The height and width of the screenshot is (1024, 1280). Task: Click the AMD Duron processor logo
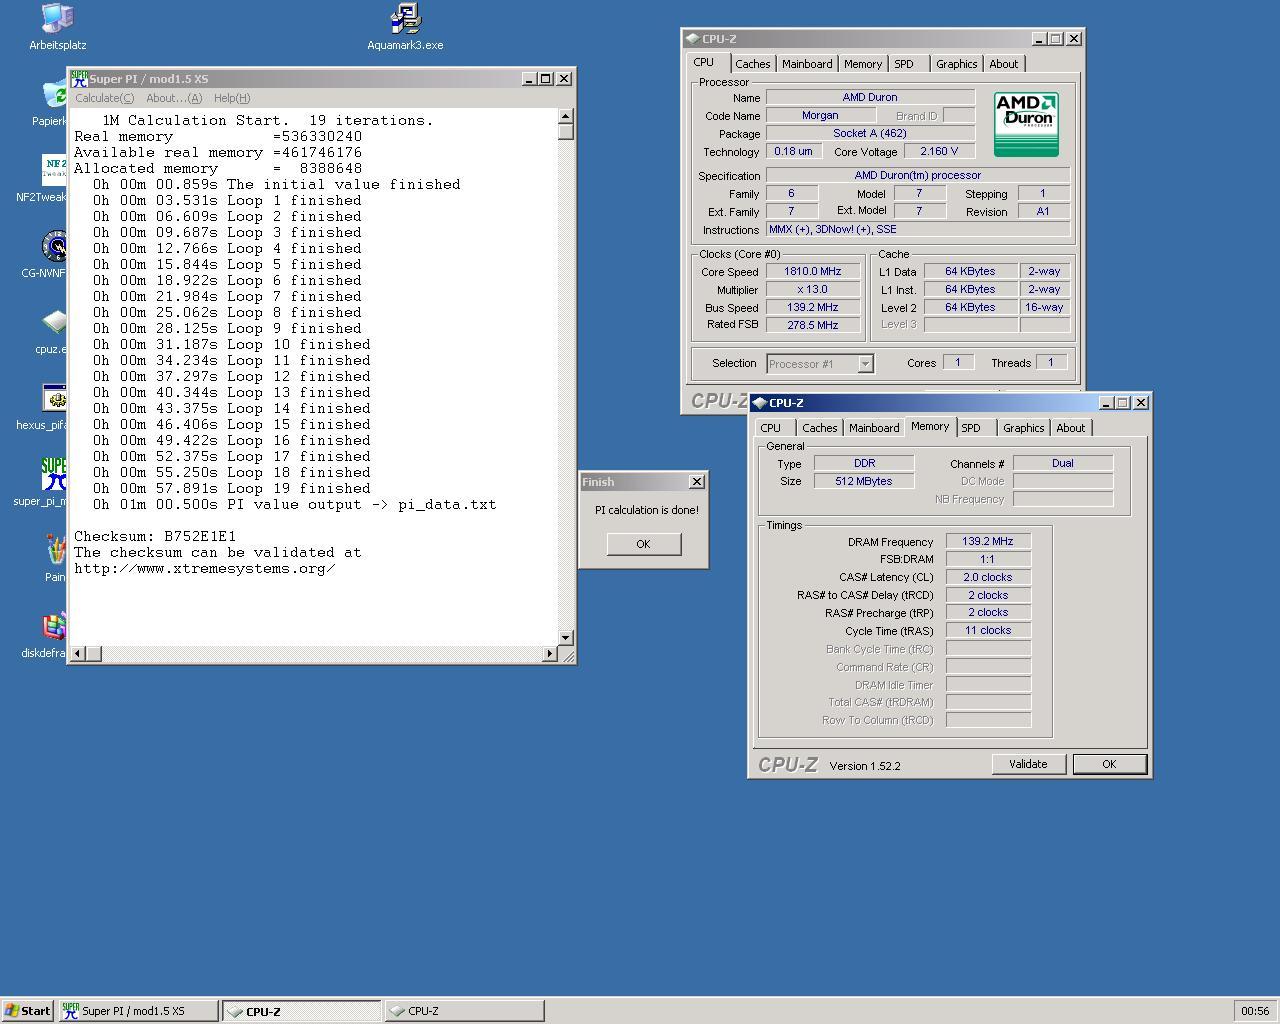[1026, 124]
